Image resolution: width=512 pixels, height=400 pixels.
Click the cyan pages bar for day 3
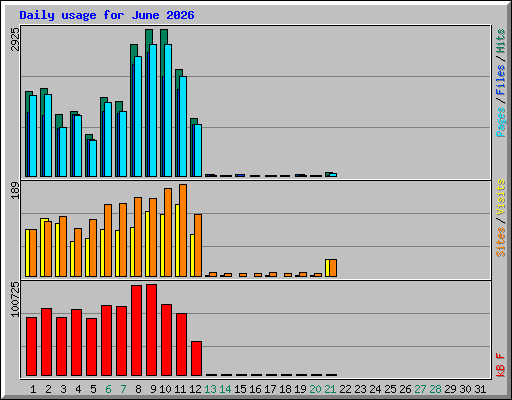point(63,152)
